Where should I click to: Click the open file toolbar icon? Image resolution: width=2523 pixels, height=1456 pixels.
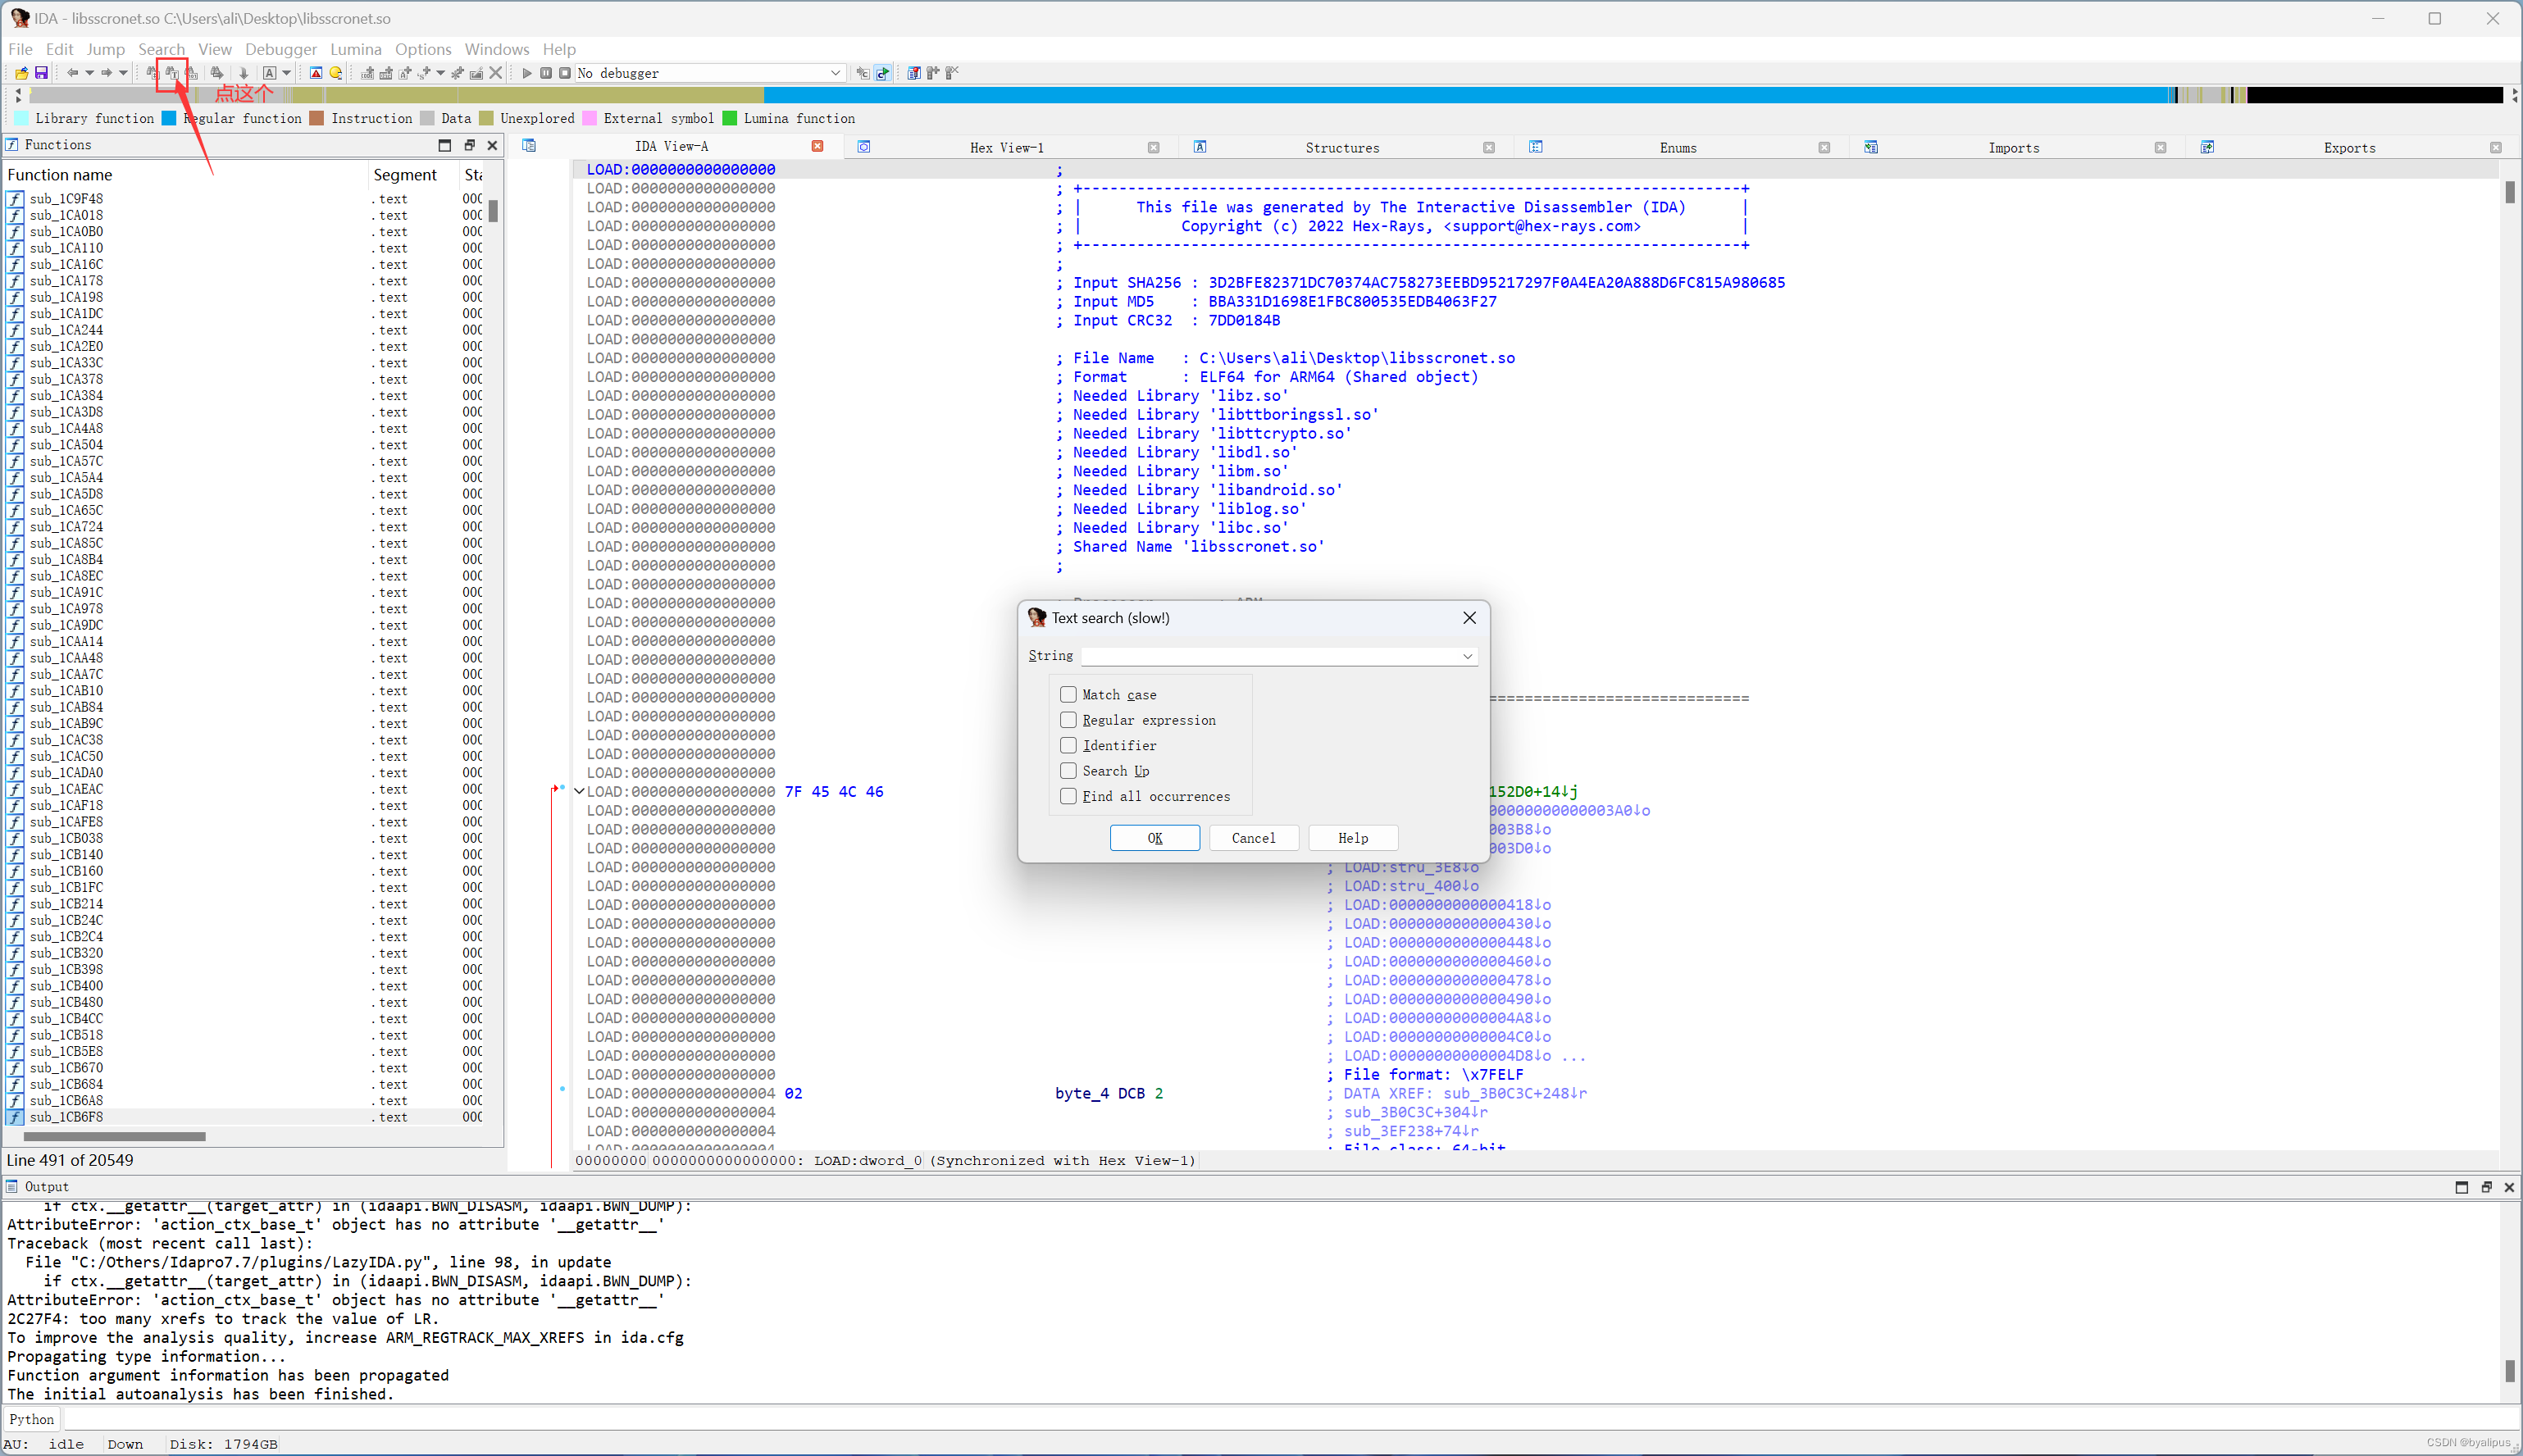[x=21, y=73]
